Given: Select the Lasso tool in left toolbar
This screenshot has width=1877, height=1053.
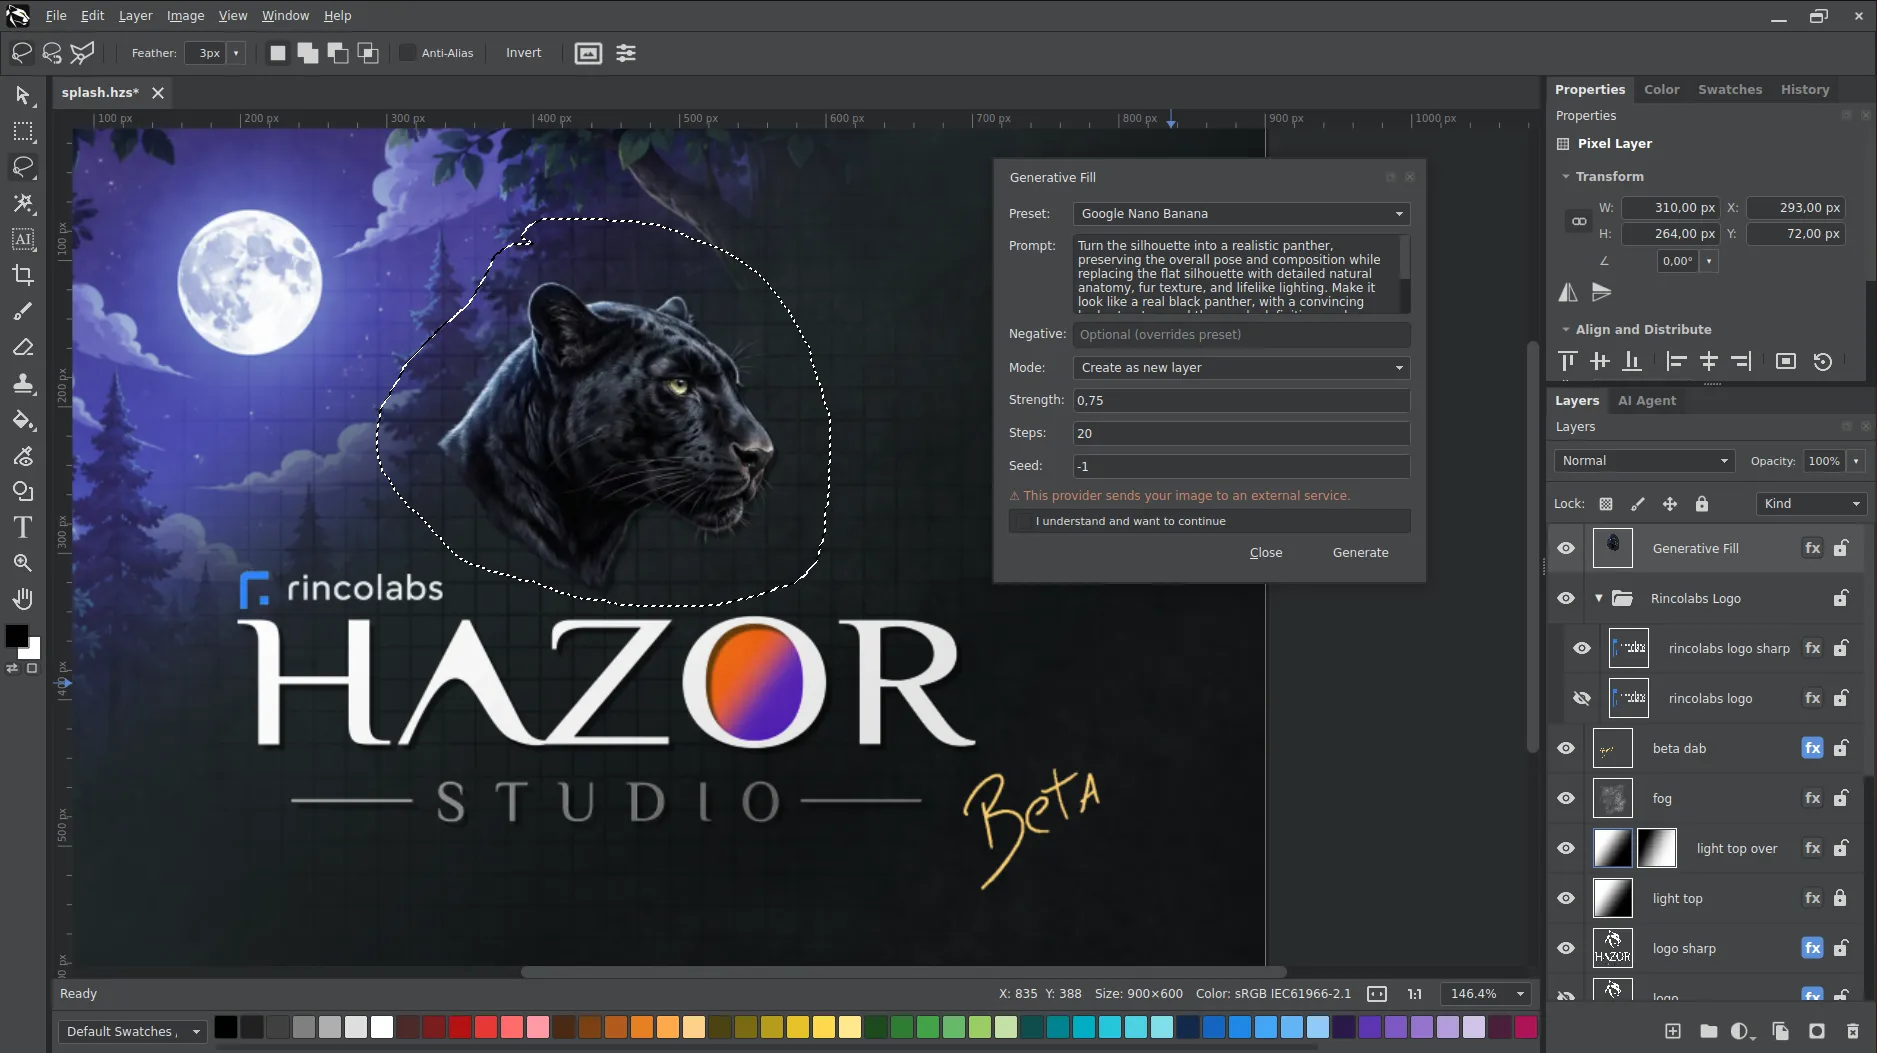Looking at the screenshot, I should [x=22, y=167].
